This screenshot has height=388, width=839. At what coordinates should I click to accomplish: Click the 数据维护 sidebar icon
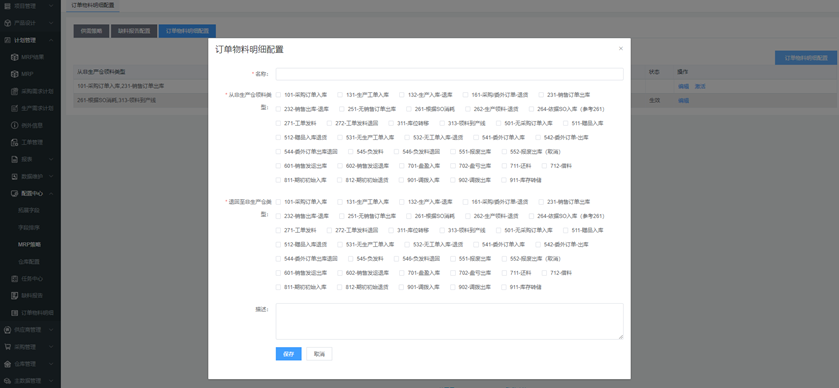coord(14,176)
